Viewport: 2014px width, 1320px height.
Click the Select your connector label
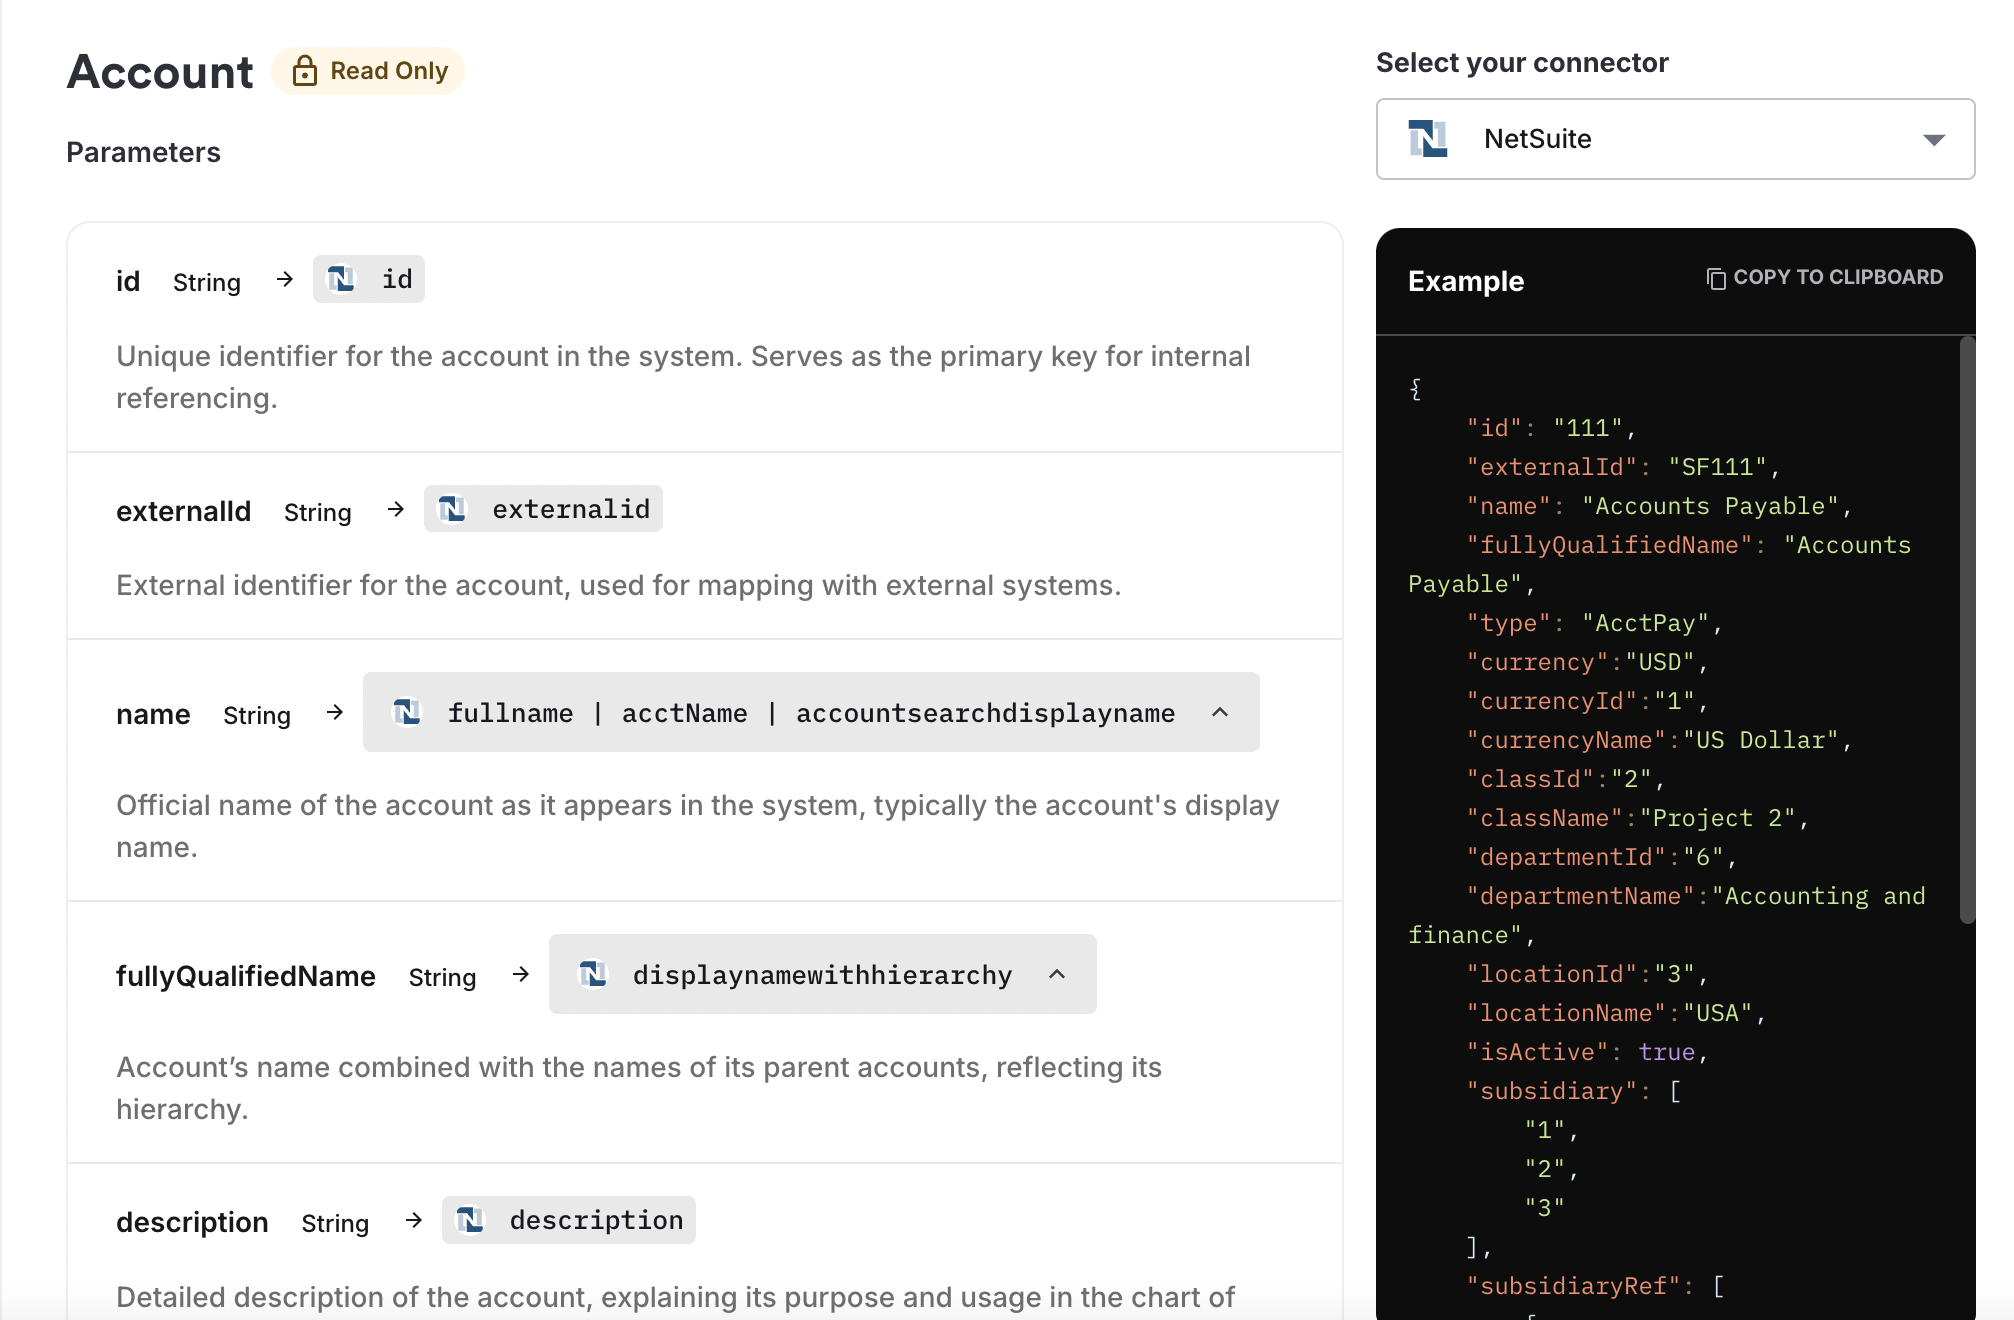(1522, 63)
